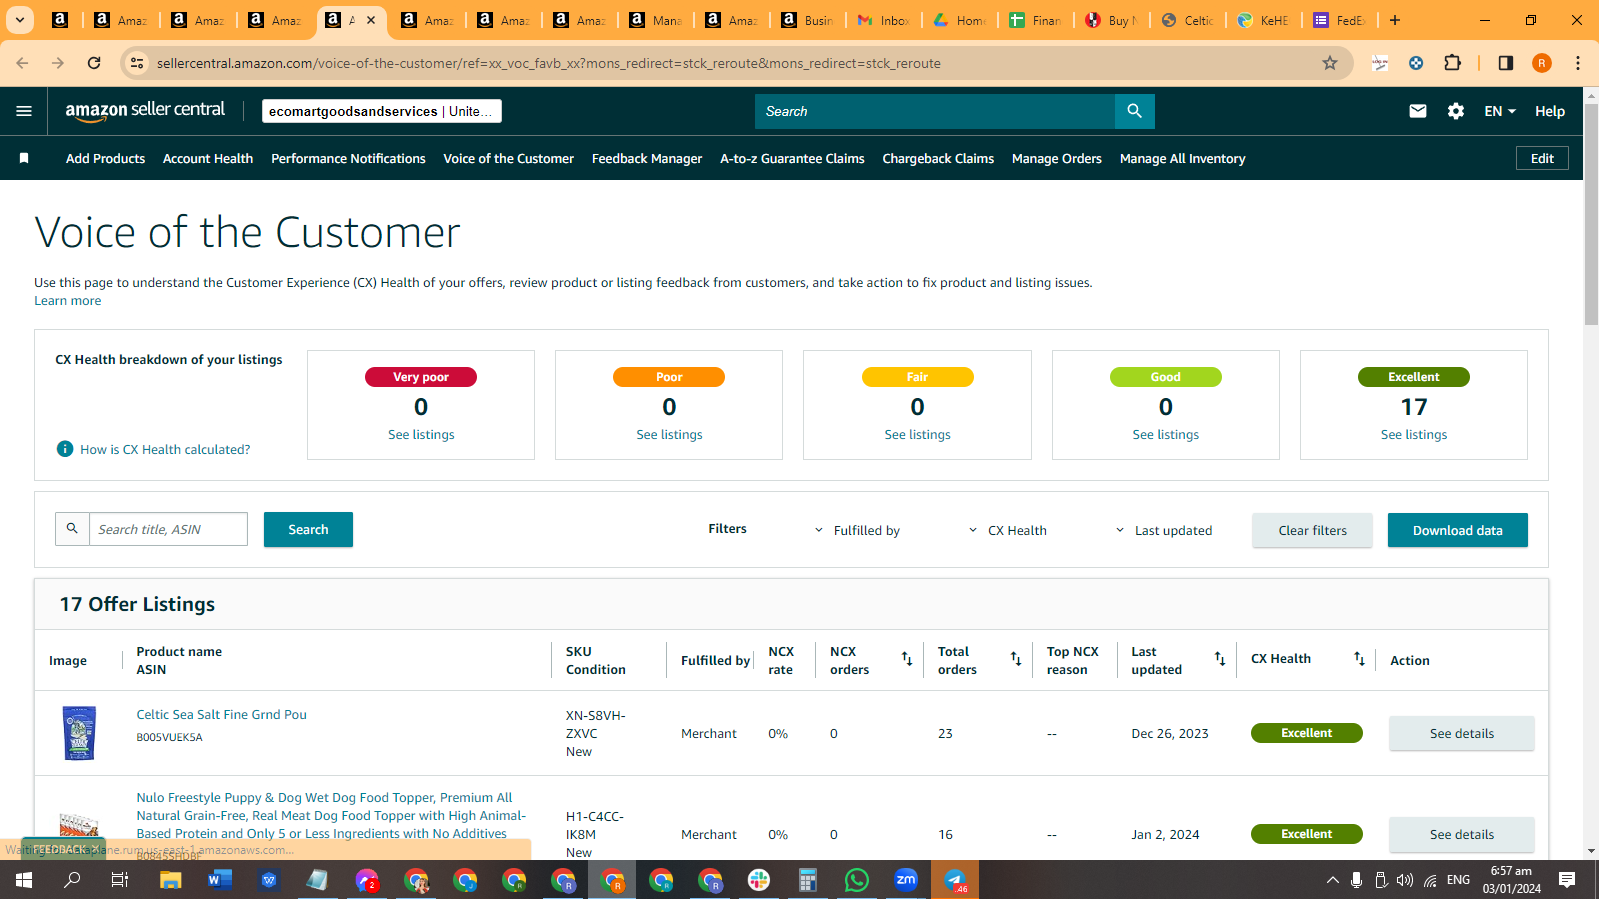Screen dimensions: 1599x899
Task: Click the Seller Central top search field
Action: [x=935, y=111]
